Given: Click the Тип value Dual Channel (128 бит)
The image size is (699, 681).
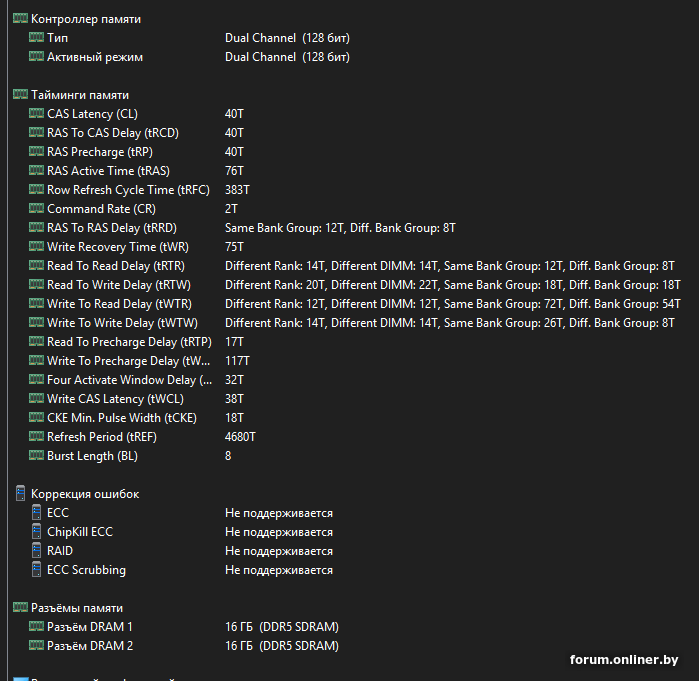Looking at the screenshot, I should tap(288, 38).
